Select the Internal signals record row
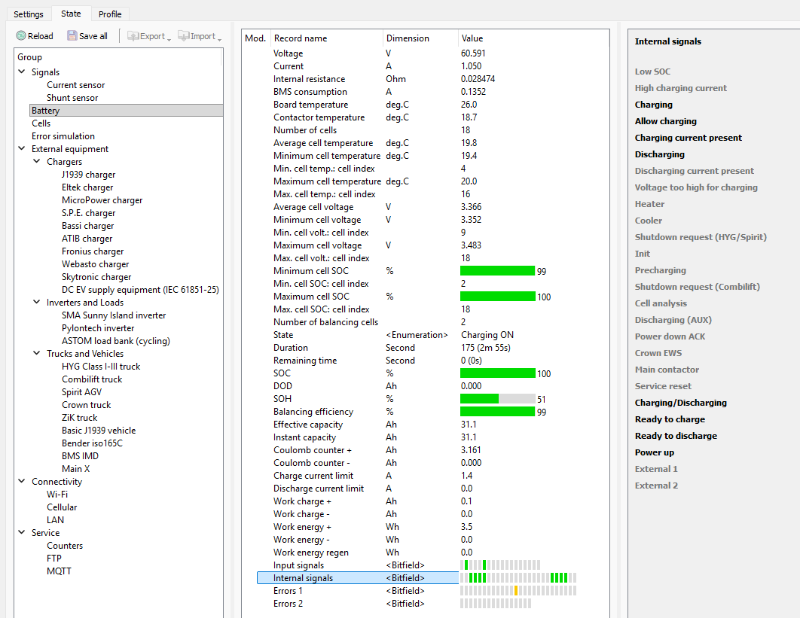Image resolution: width=800 pixels, height=618 pixels. pyautogui.click(x=358, y=578)
